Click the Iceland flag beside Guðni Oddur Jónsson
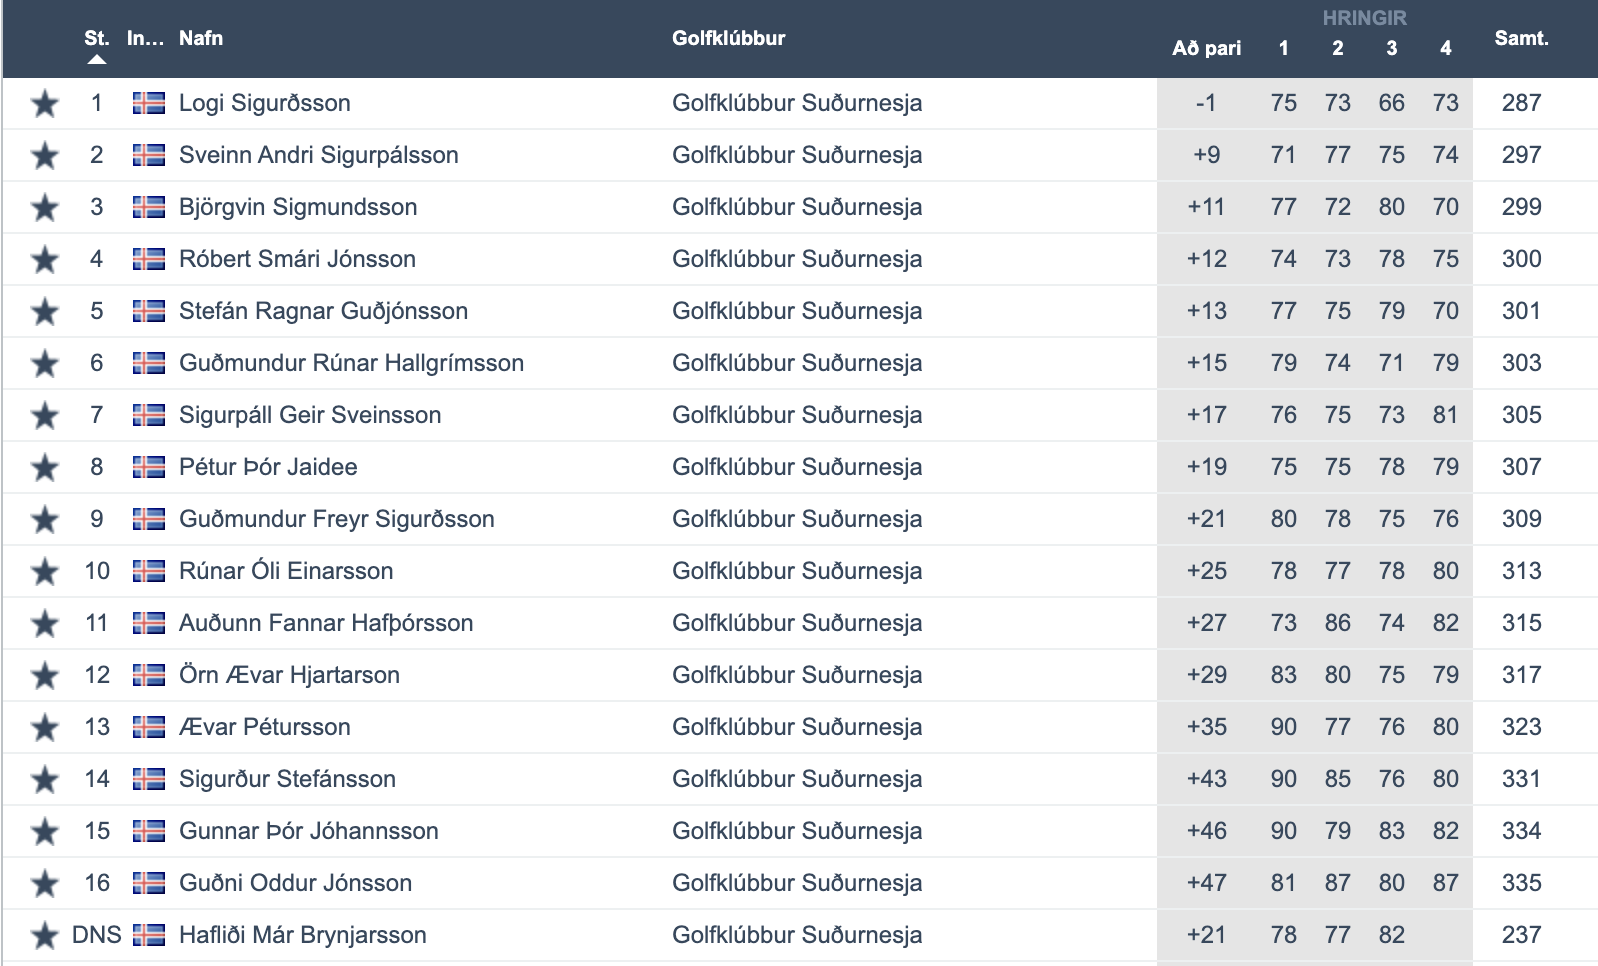The height and width of the screenshot is (966, 1598). tap(149, 883)
